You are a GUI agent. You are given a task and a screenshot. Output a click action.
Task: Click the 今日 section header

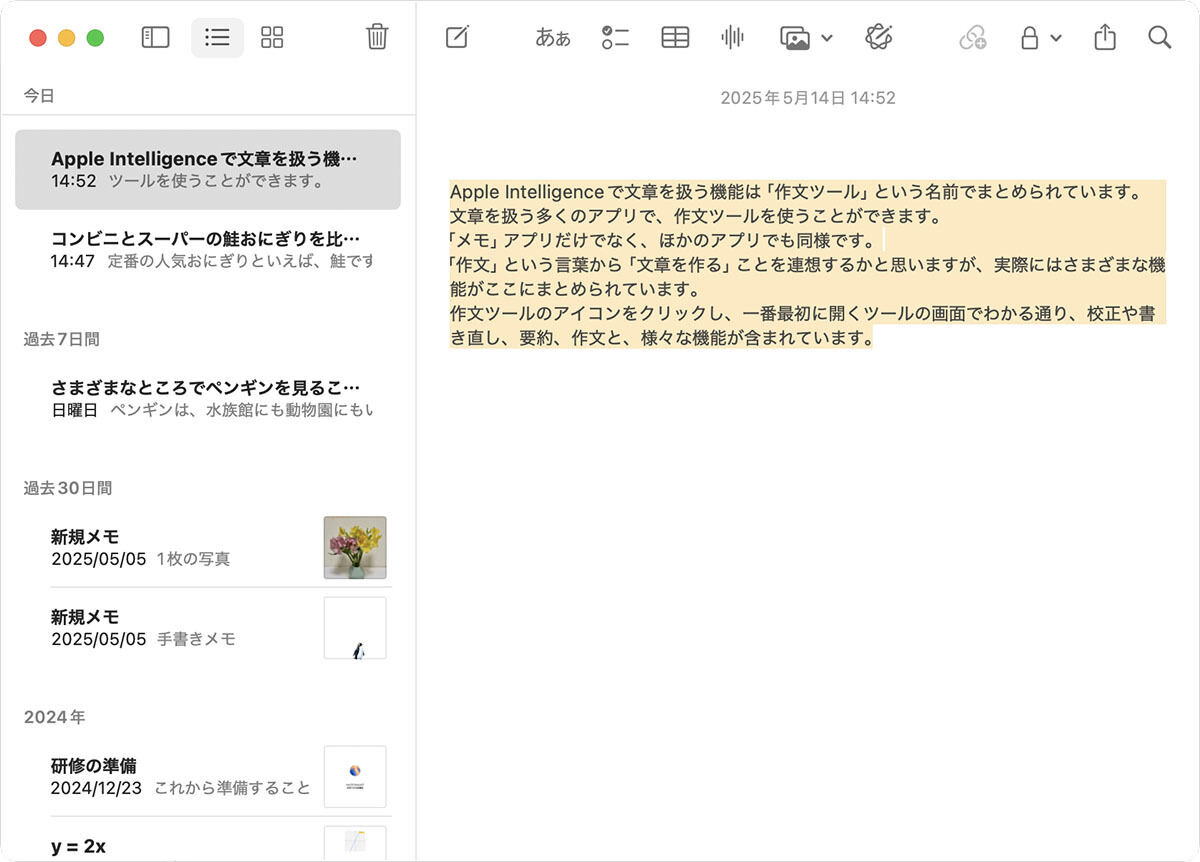click(x=39, y=96)
